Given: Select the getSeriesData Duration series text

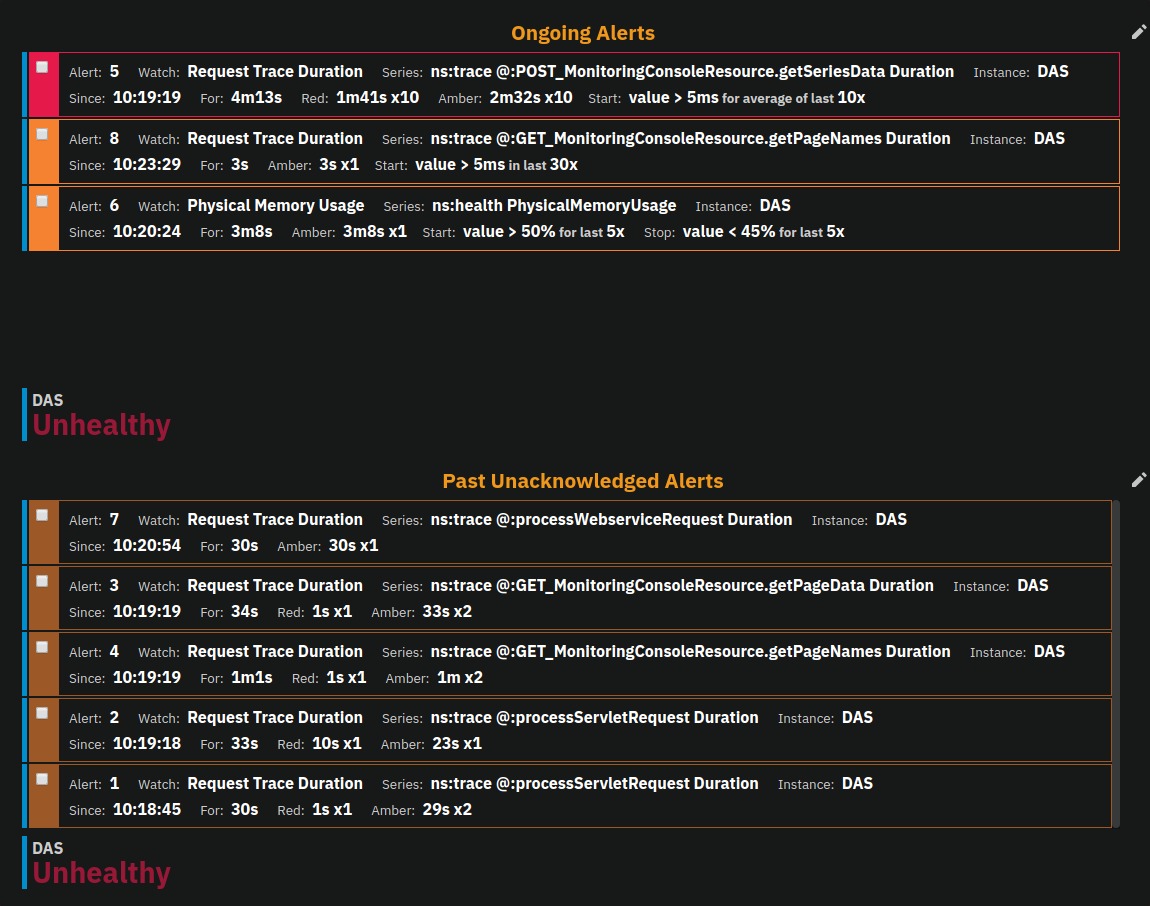Looking at the screenshot, I should point(691,71).
